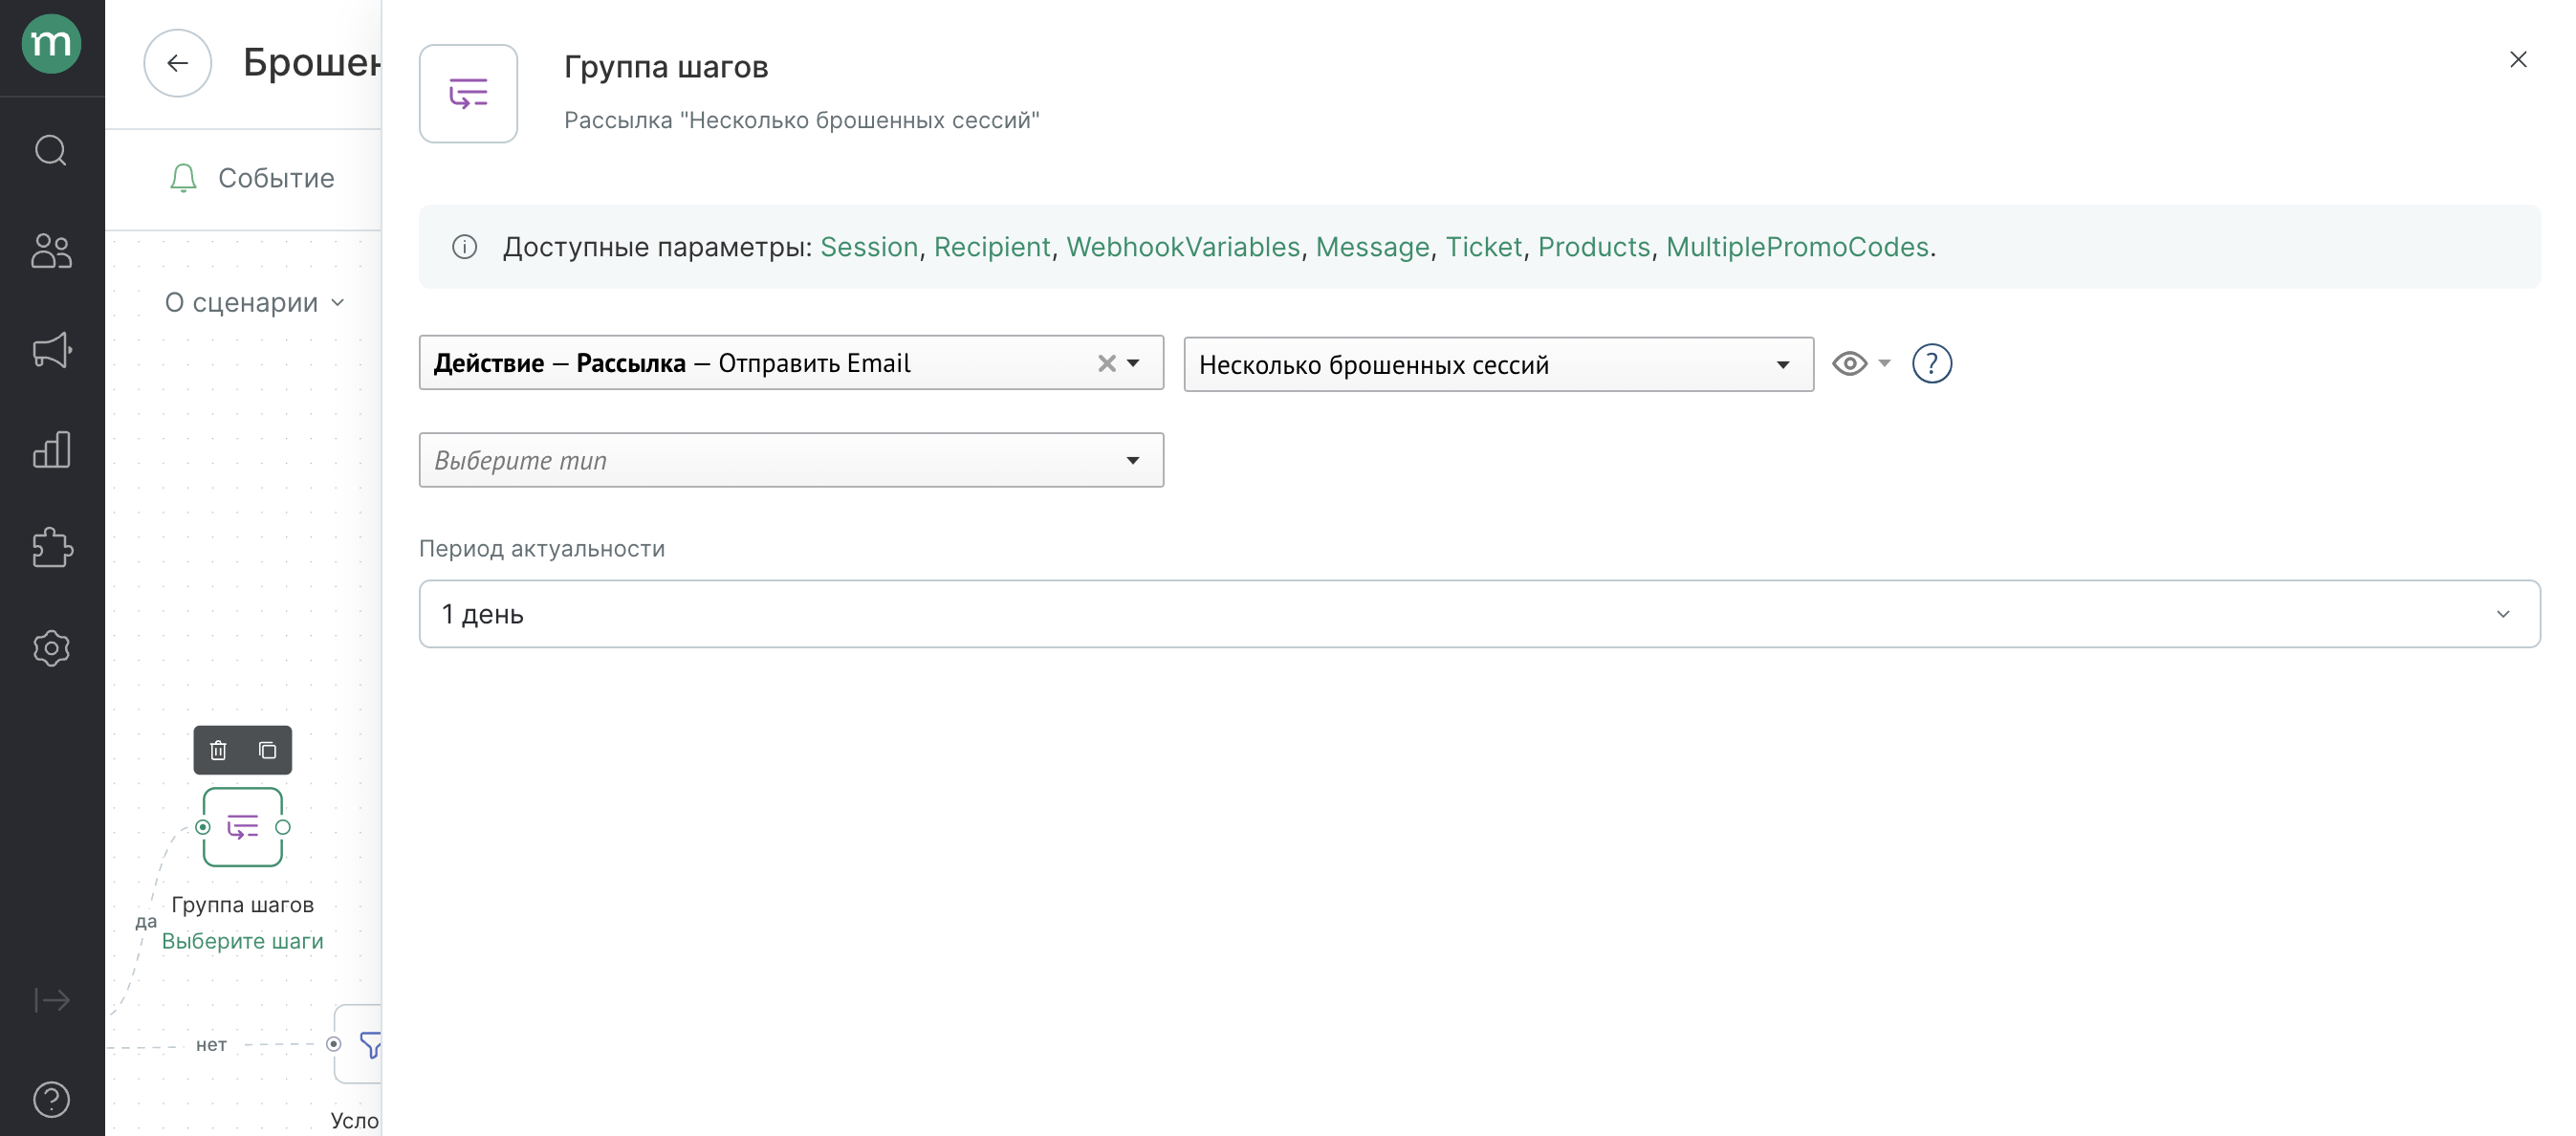Open the Ticket parameter link
Image resolution: width=2576 pixels, height=1136 pixels.
coord(1484,247)
